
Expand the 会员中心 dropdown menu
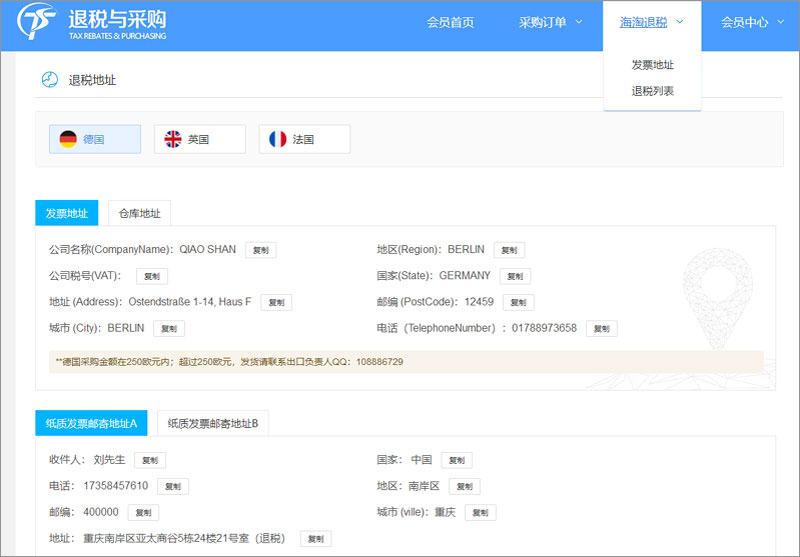(752, 23)
